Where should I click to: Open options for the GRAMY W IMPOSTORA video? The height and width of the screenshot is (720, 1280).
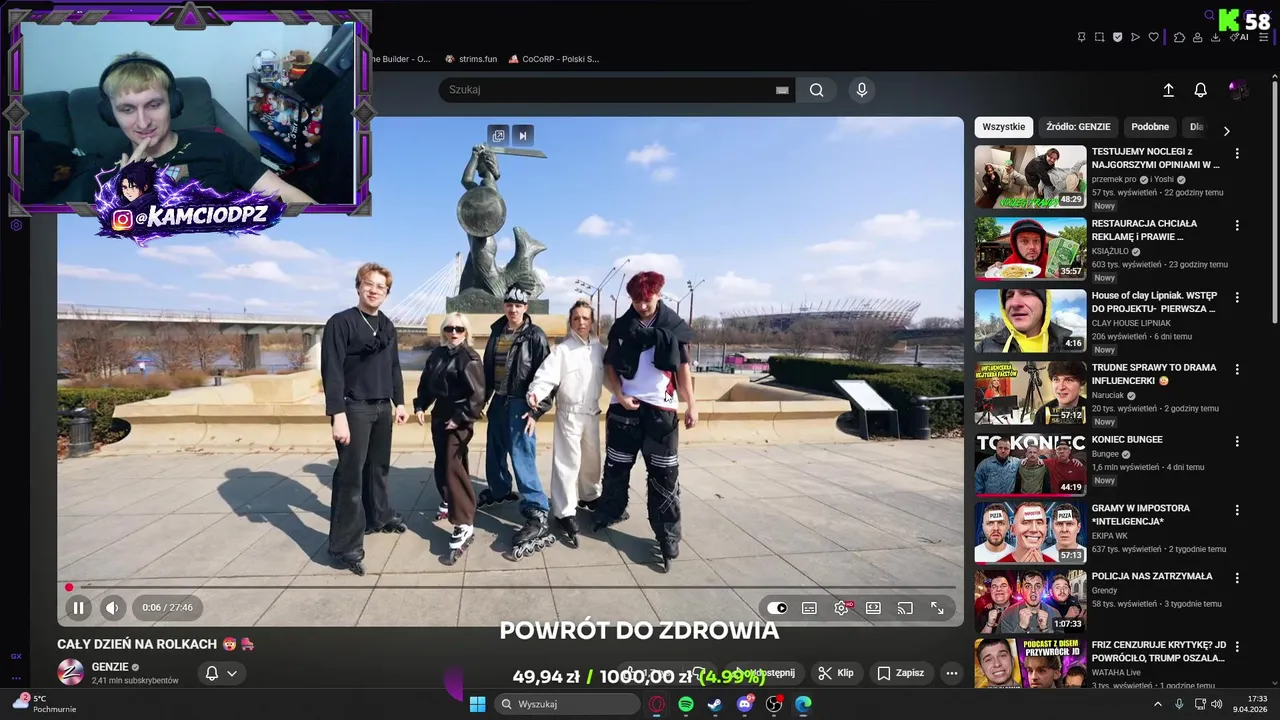coord(1237,510)
